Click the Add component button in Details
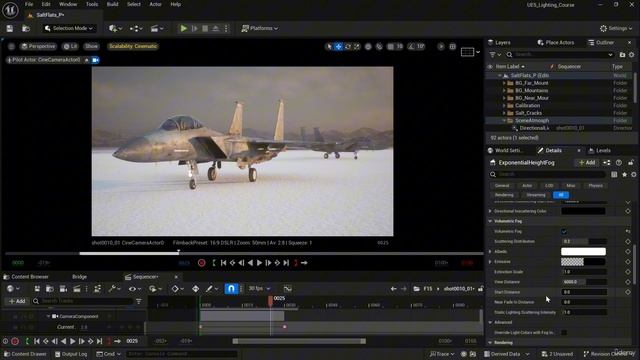Image resolution: width=640 pixels, height=360 pixels. click(x=587, y=162)
